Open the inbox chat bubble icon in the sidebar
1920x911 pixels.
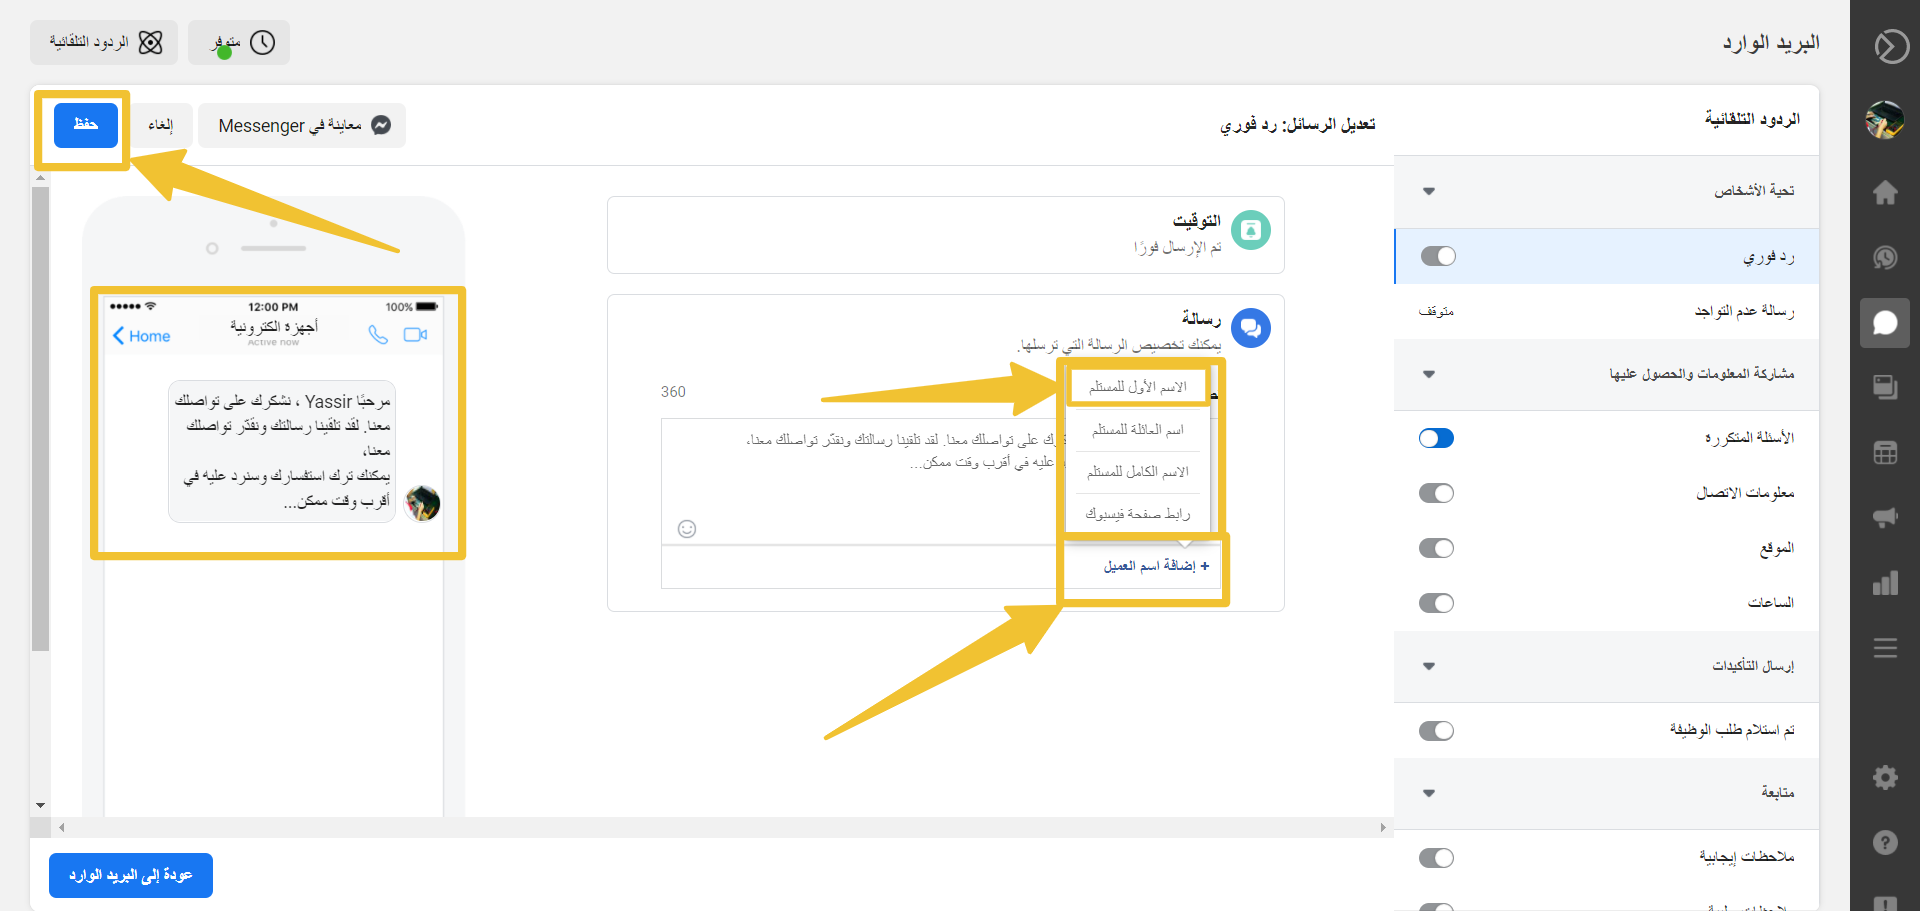[x=1885, y=323]
